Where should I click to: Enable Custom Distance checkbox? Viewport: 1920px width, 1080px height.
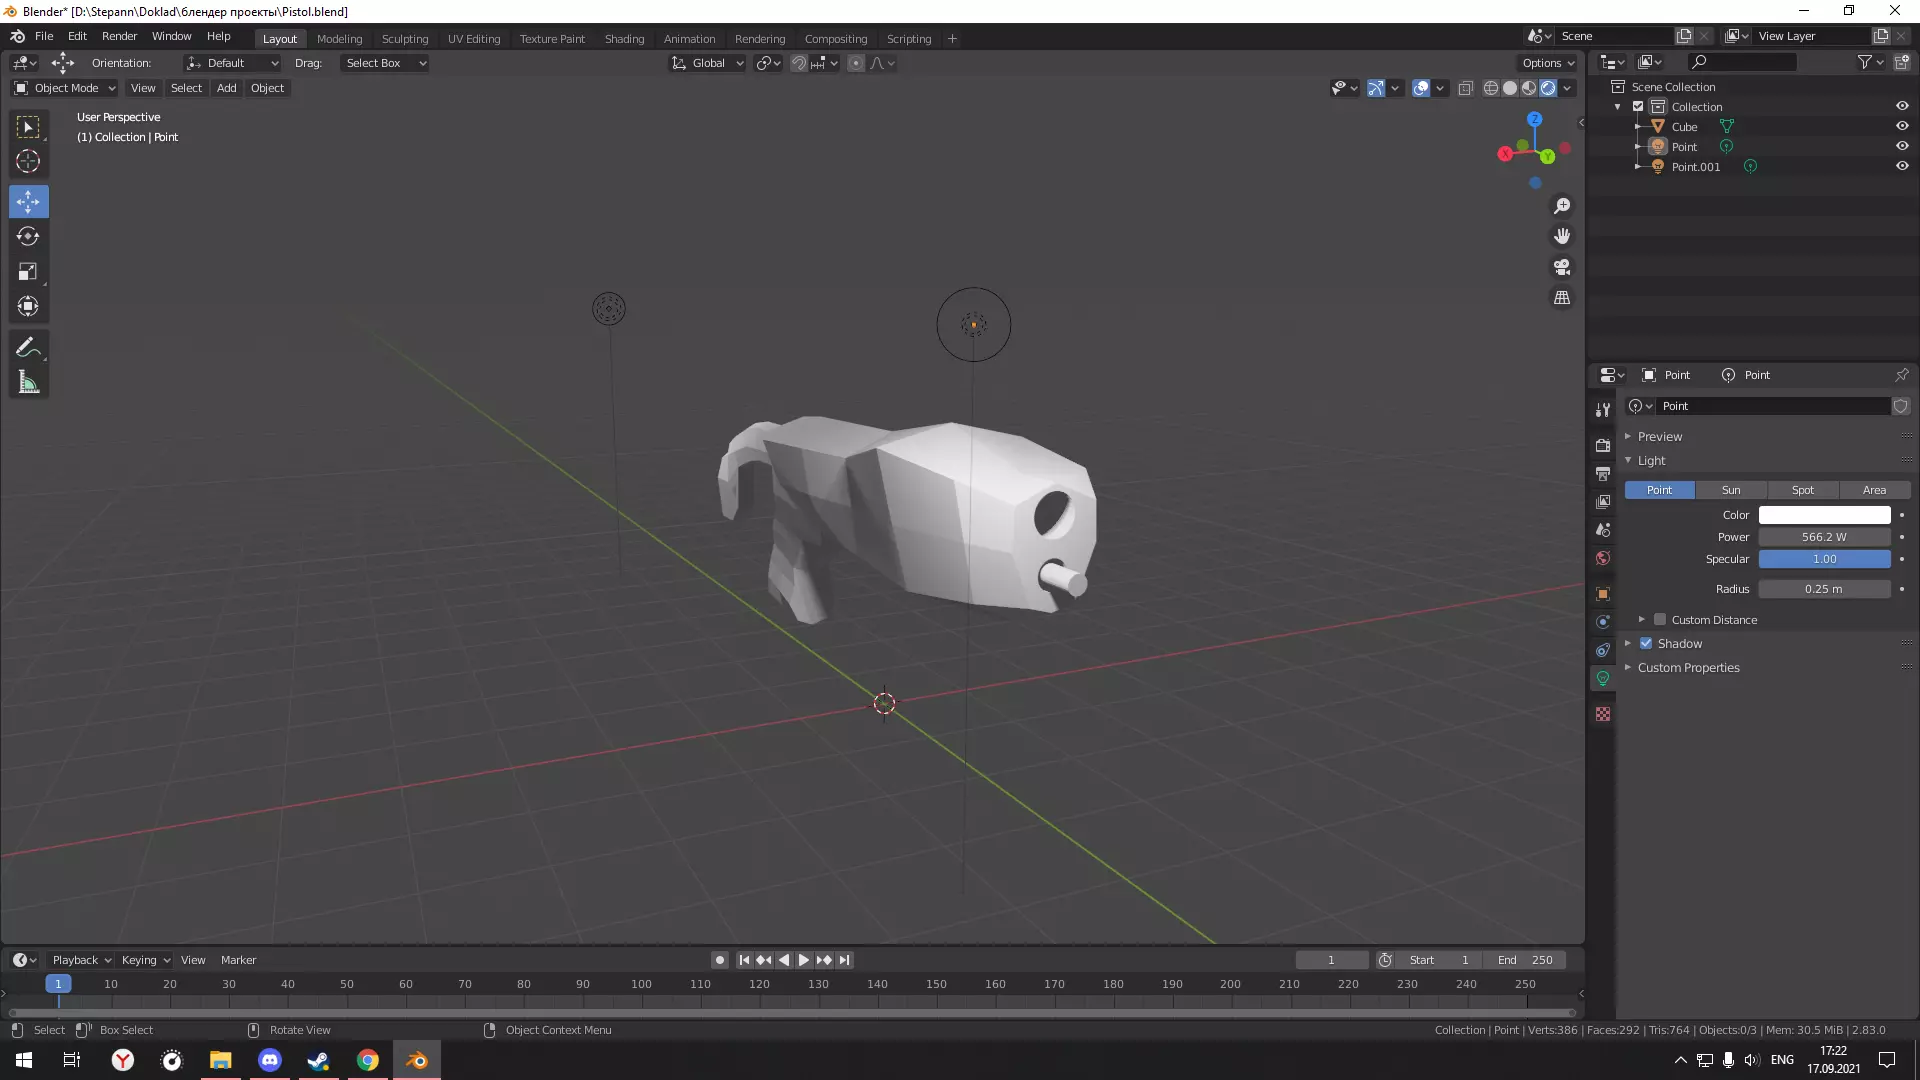[x=1660, y=620]
